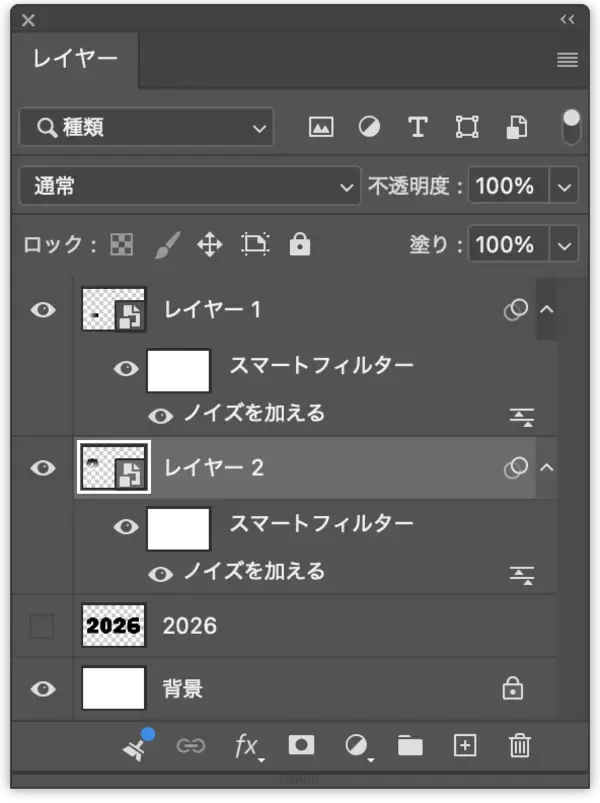
Task: Select the 2026 layer name
Action: tap(190, 626)
